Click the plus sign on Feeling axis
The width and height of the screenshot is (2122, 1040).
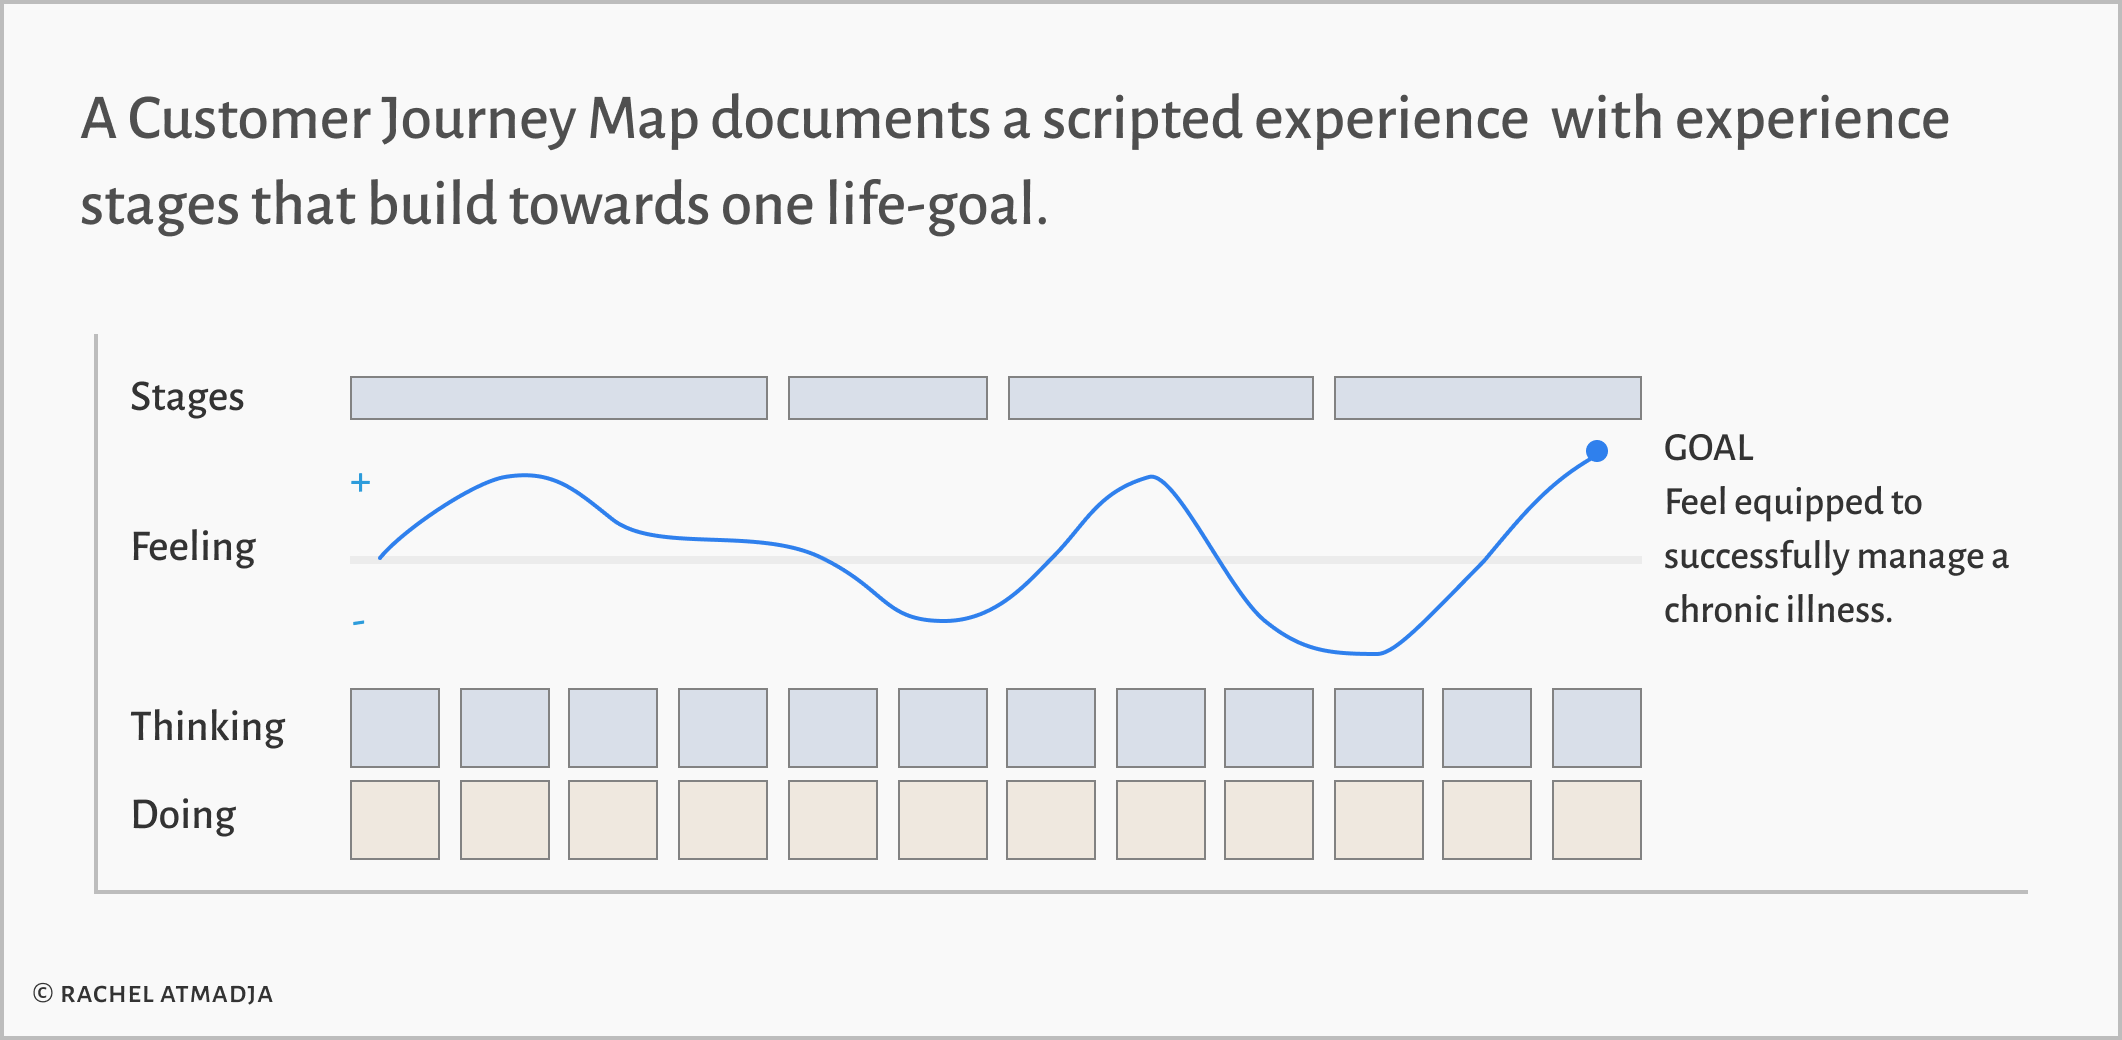[x=361, y=483]
